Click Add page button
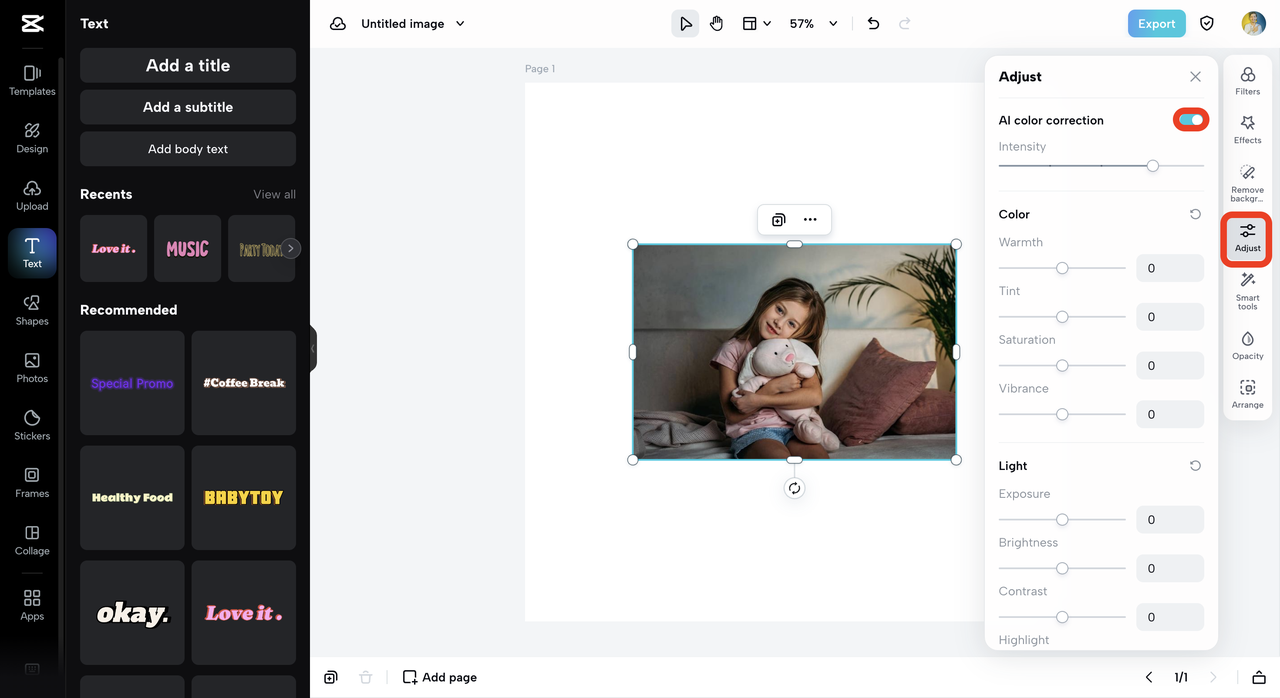This screenshot has height=698, width=1280. tap(440, 677)
